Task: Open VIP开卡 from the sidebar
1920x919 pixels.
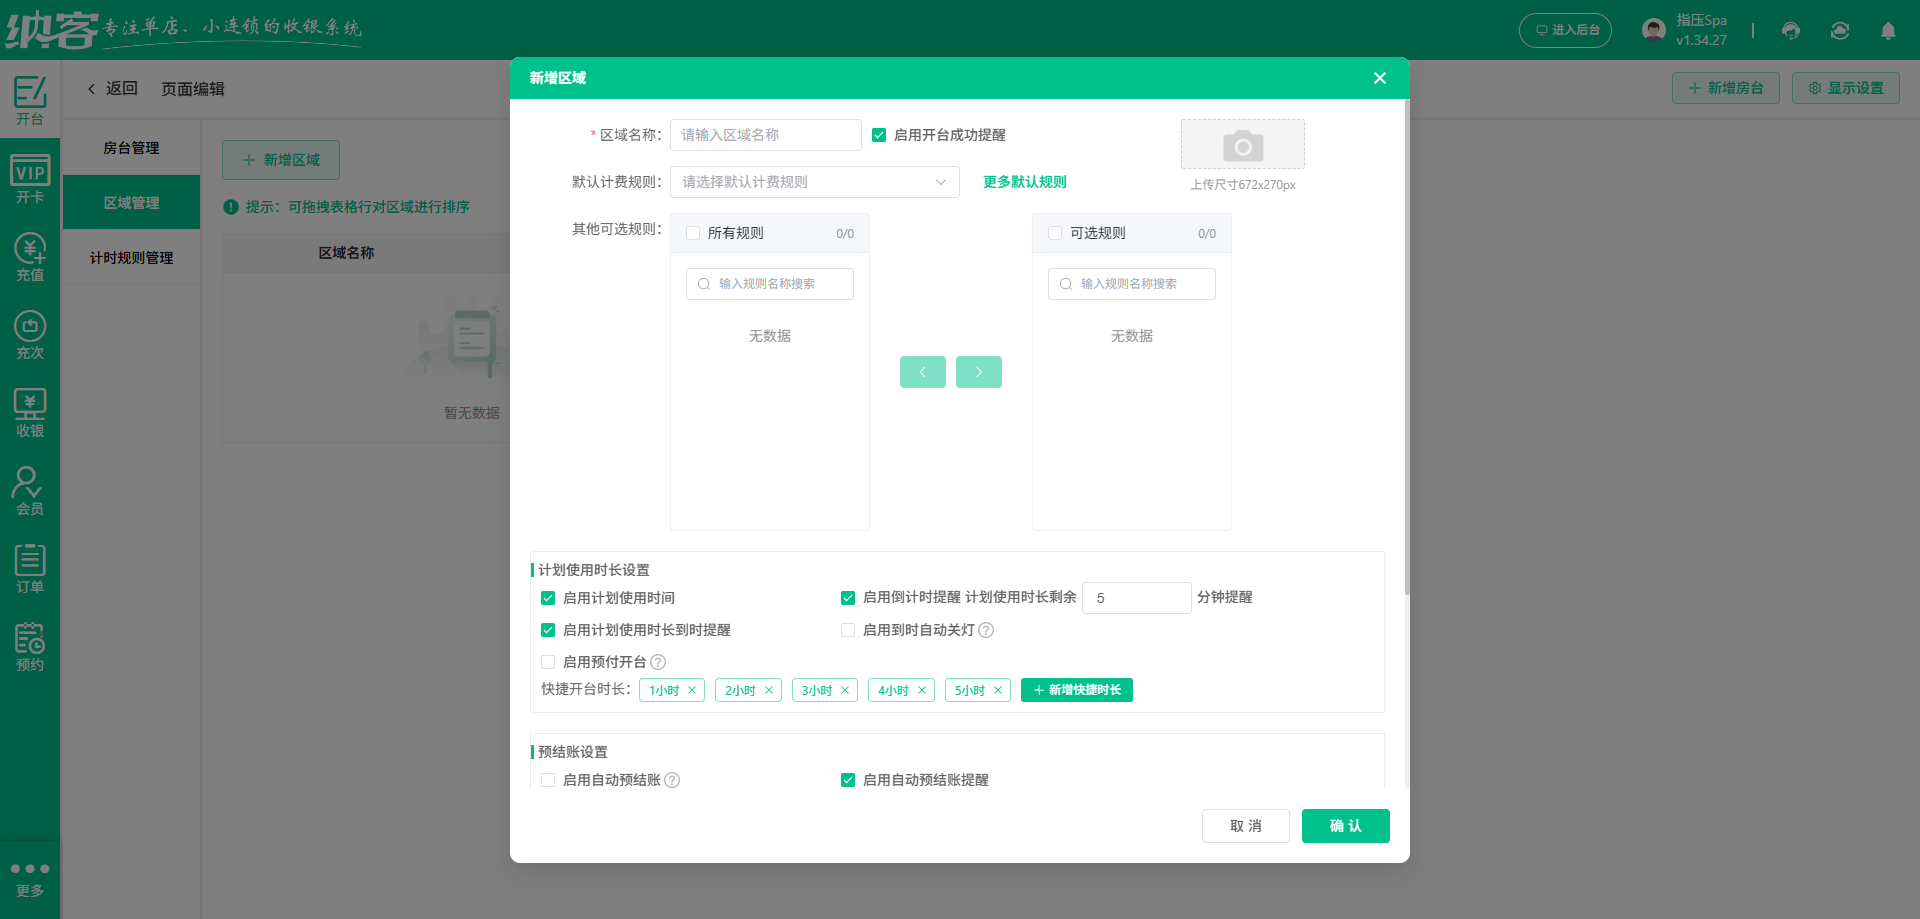Action: click(x=29, y=178)
